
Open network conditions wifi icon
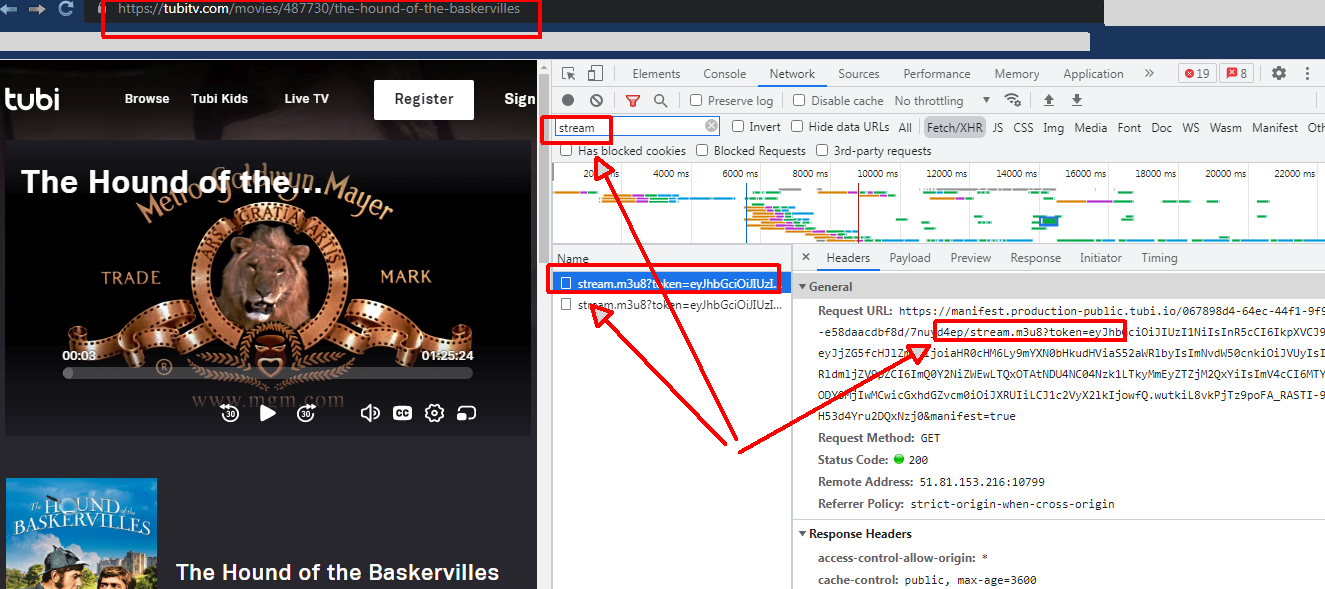click(x=1013, y=100)
